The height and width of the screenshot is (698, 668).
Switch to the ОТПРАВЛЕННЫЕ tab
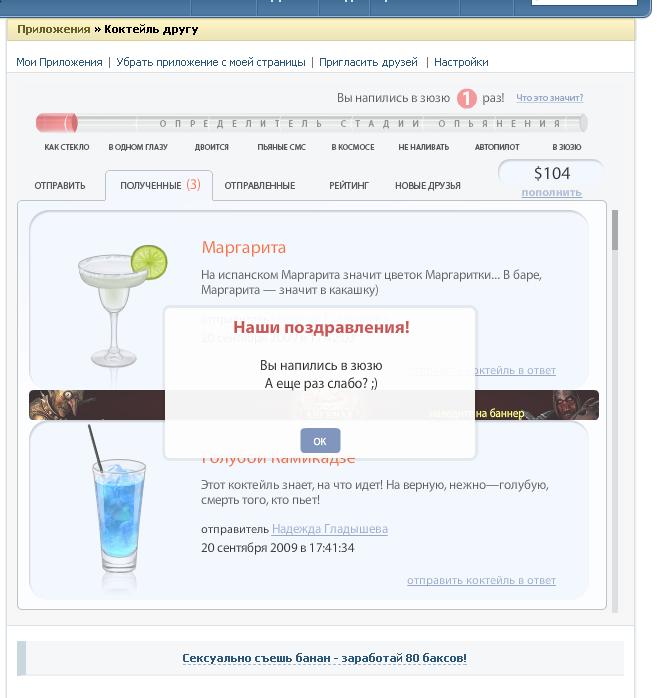click(x=259, y=186)
